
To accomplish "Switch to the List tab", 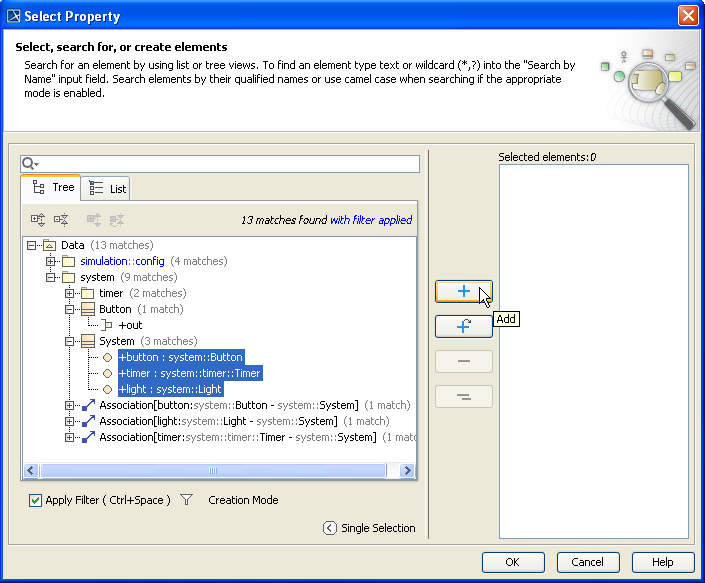I will (106, 189).
